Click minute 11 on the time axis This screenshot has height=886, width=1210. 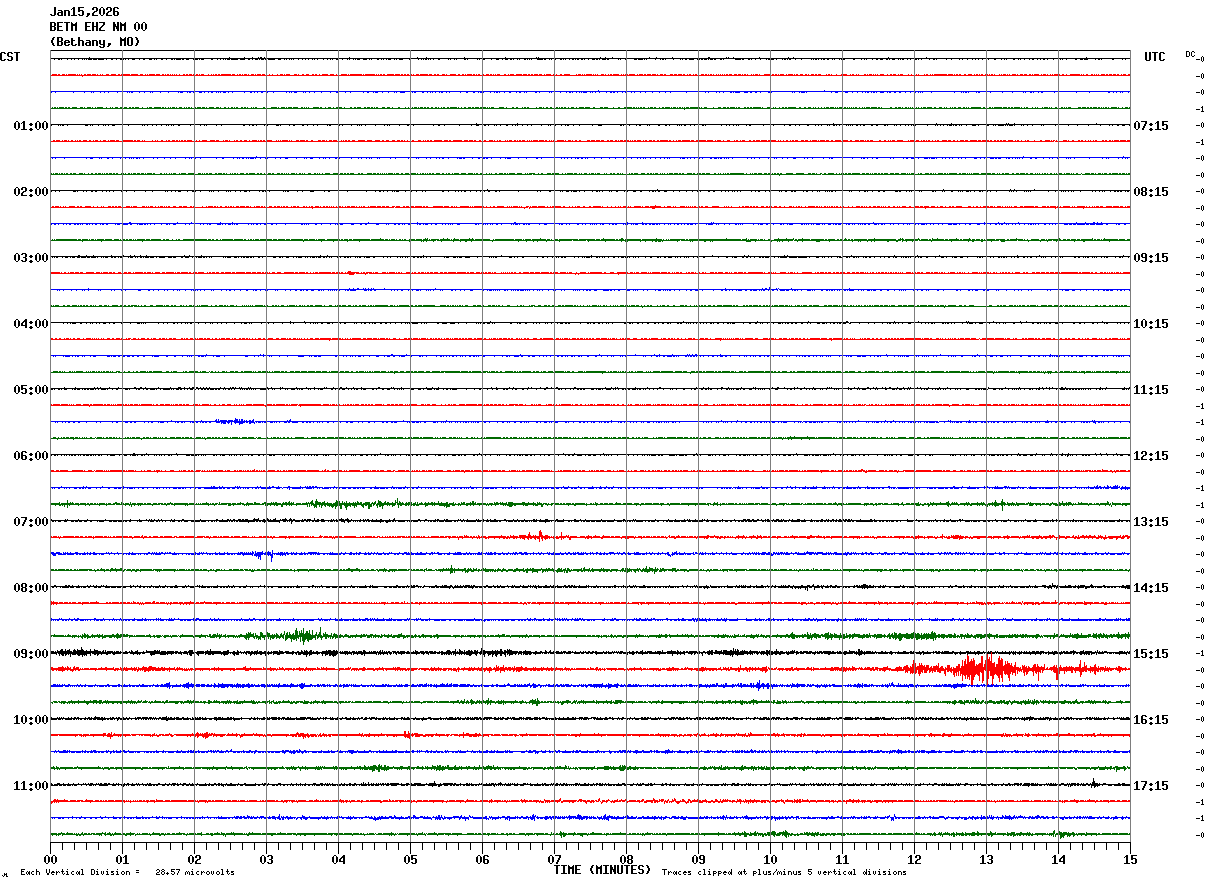(x=842, y=859)
